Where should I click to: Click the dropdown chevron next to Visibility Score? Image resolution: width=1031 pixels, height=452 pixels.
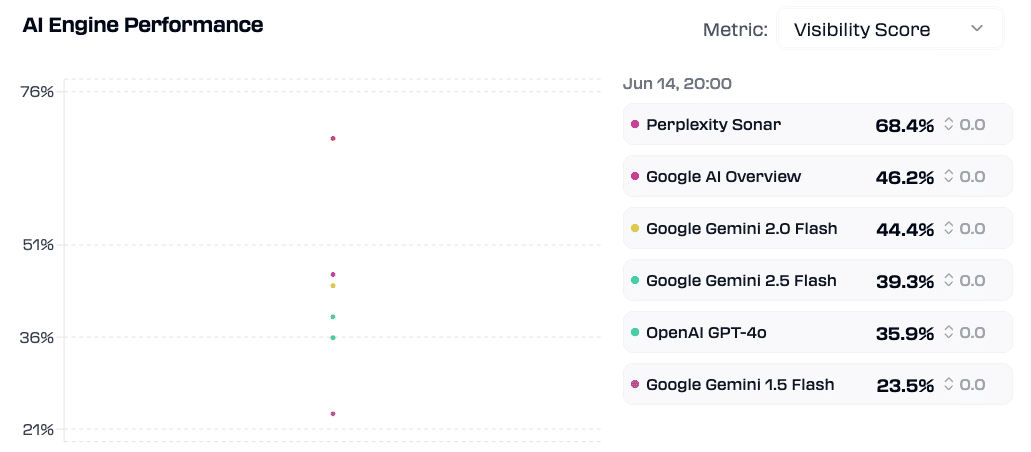click(977, 28)
